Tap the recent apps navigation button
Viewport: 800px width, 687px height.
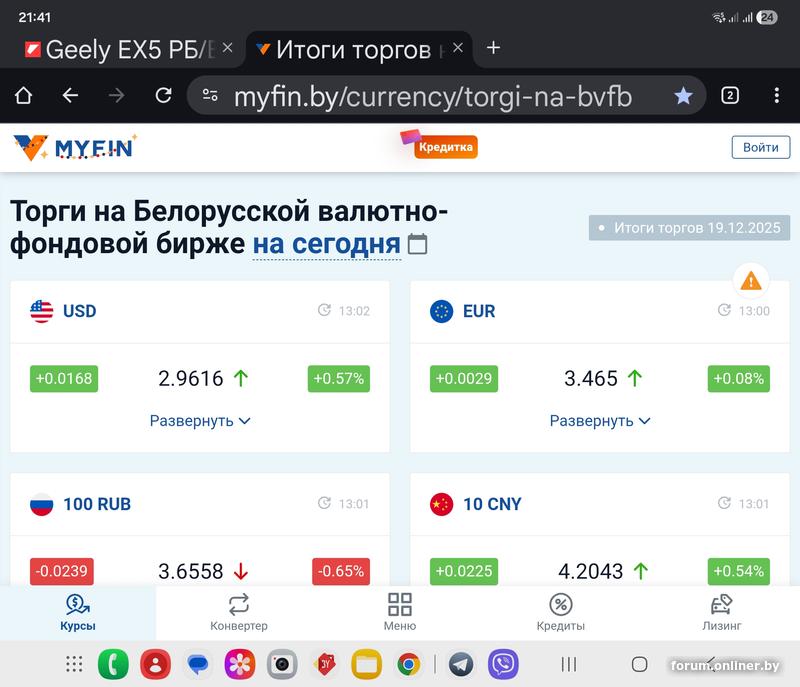click(x=569, y=664)
